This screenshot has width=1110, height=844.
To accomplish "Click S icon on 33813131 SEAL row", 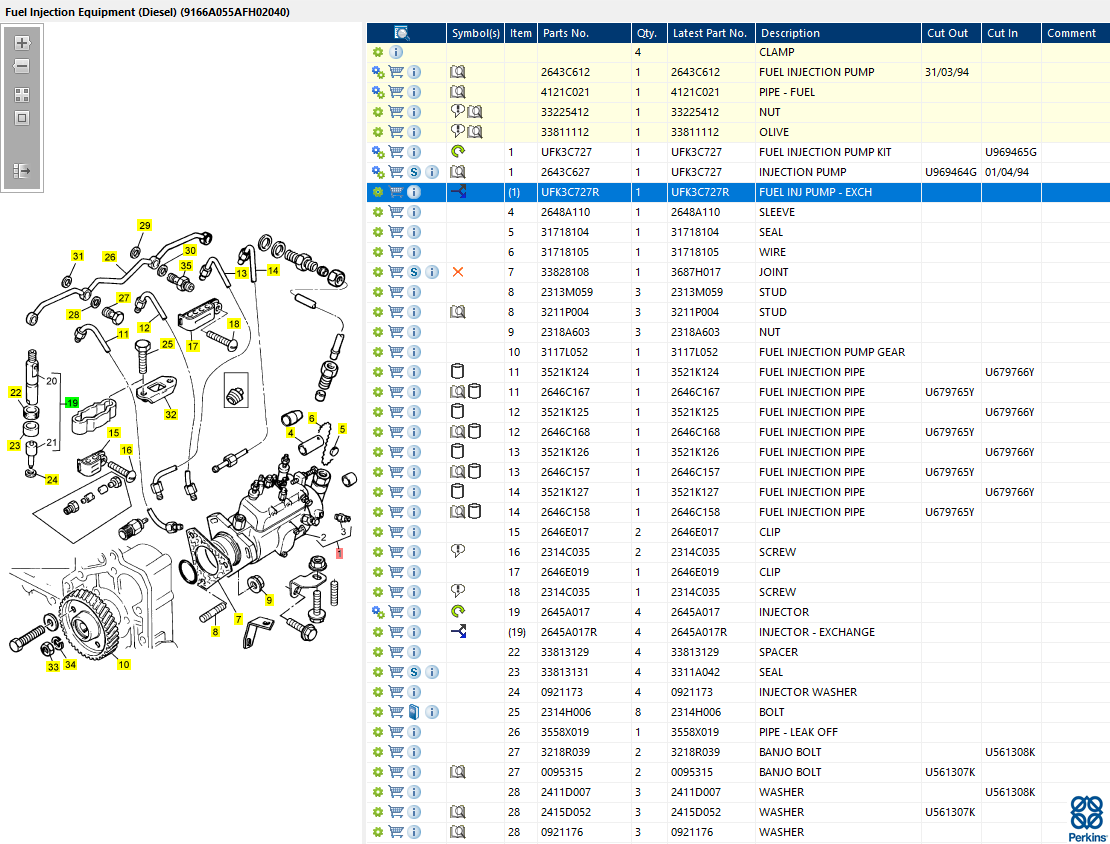I will point(415,672).
